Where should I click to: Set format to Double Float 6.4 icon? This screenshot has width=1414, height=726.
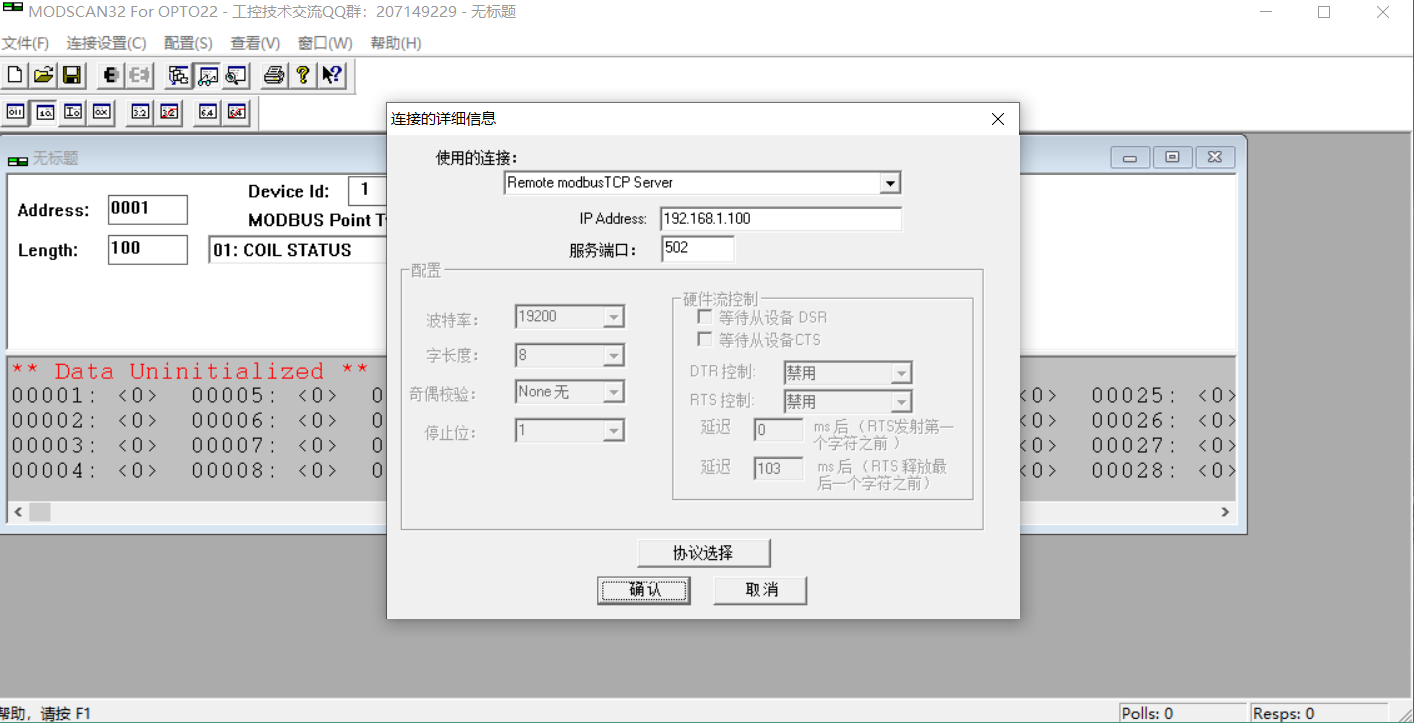[x=208, y=112]
